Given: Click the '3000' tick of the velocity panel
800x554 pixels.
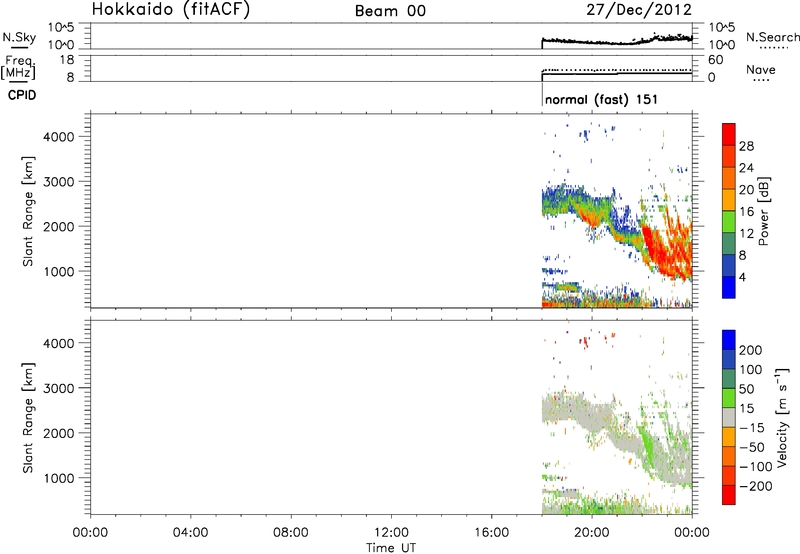Looking at the screenshot, I should (x=59, y=388).
